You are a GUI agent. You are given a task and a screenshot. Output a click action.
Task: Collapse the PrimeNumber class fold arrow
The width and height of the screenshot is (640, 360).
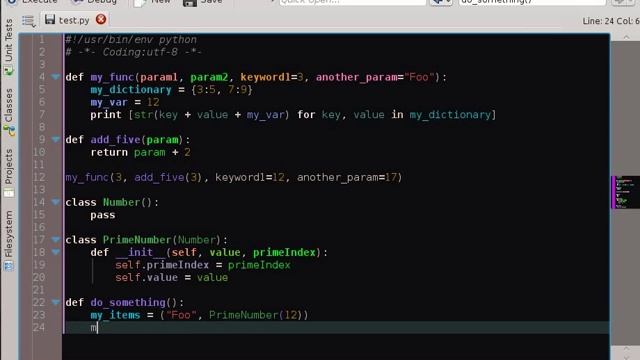[56, 240]
